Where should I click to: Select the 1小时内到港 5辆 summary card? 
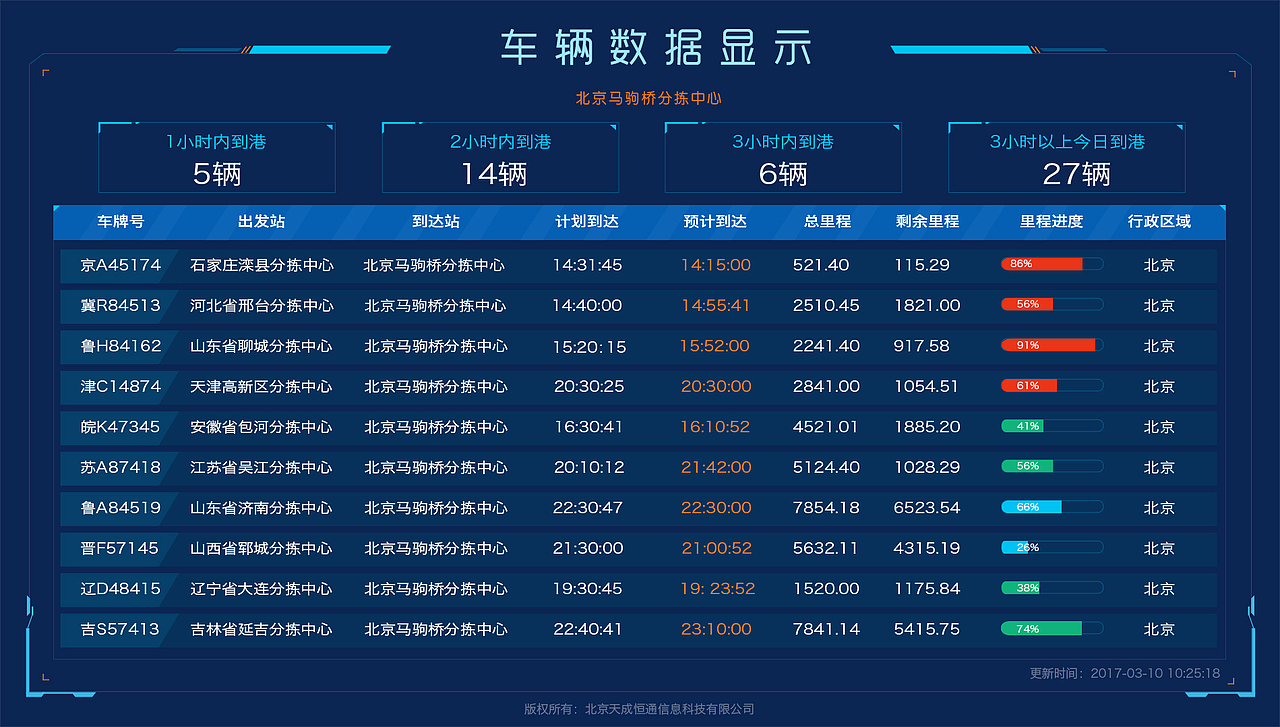tap(217, 157)
